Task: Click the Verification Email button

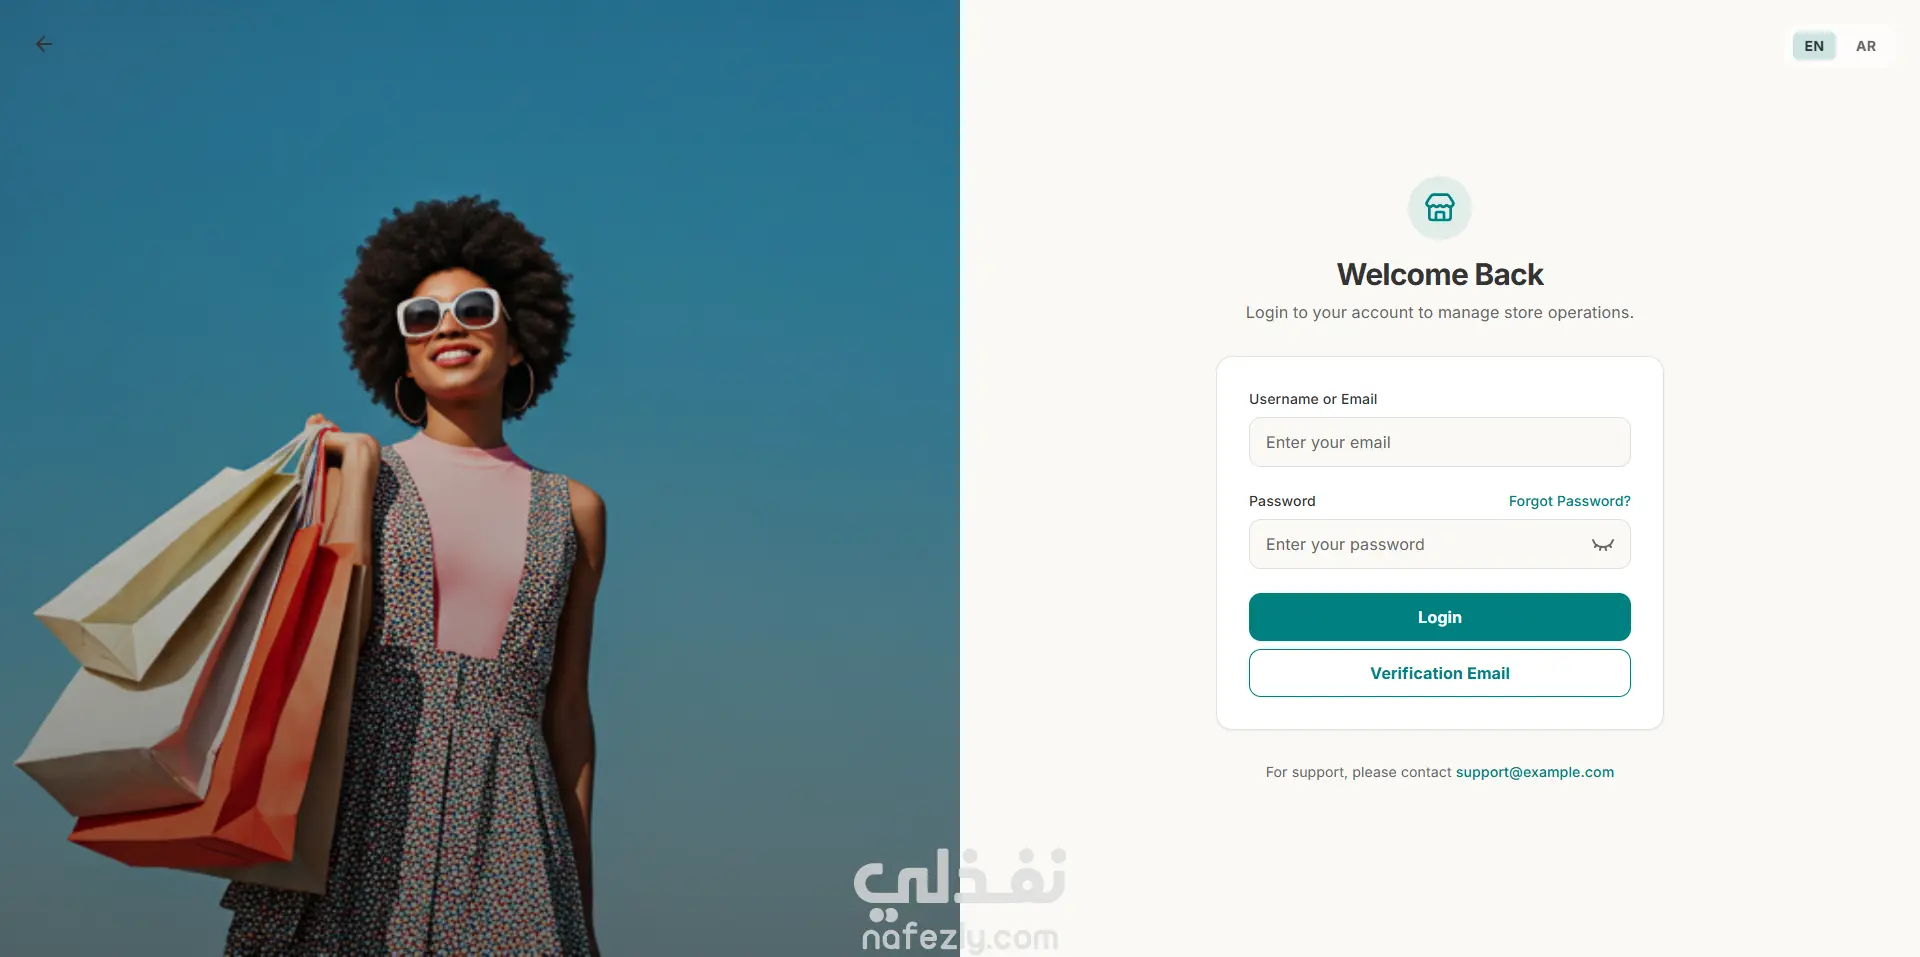Action: (x=1439, y=673)
